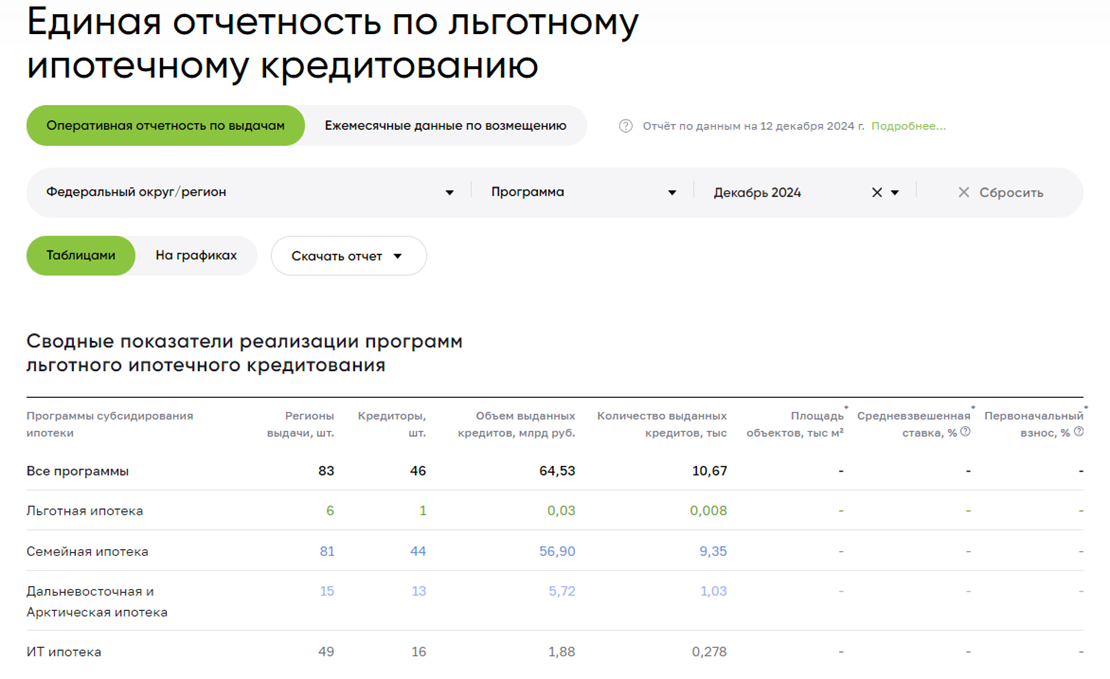Click the Кредиторы, шт. column header
This screenshot has width=1110, height=679.
[x=392, y=424]
